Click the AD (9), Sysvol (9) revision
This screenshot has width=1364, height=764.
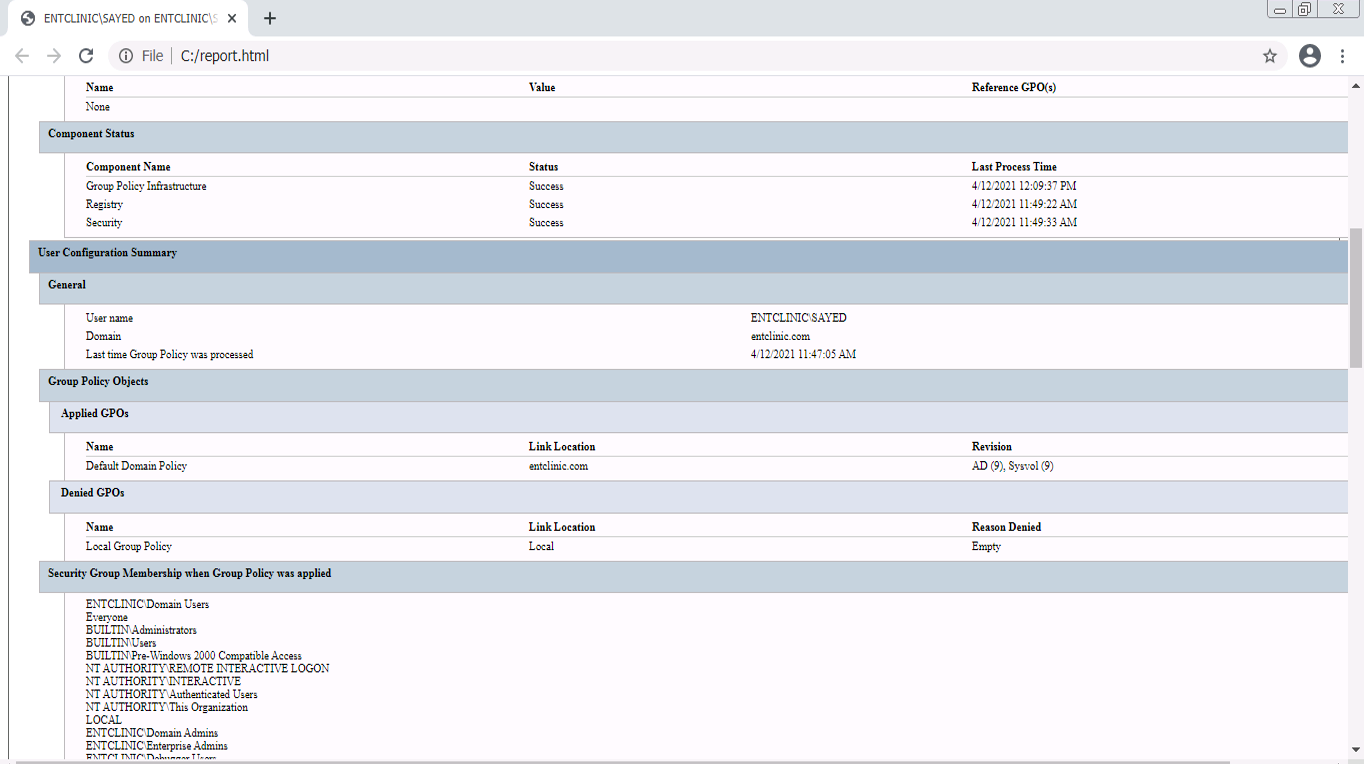pos(1012,466)
